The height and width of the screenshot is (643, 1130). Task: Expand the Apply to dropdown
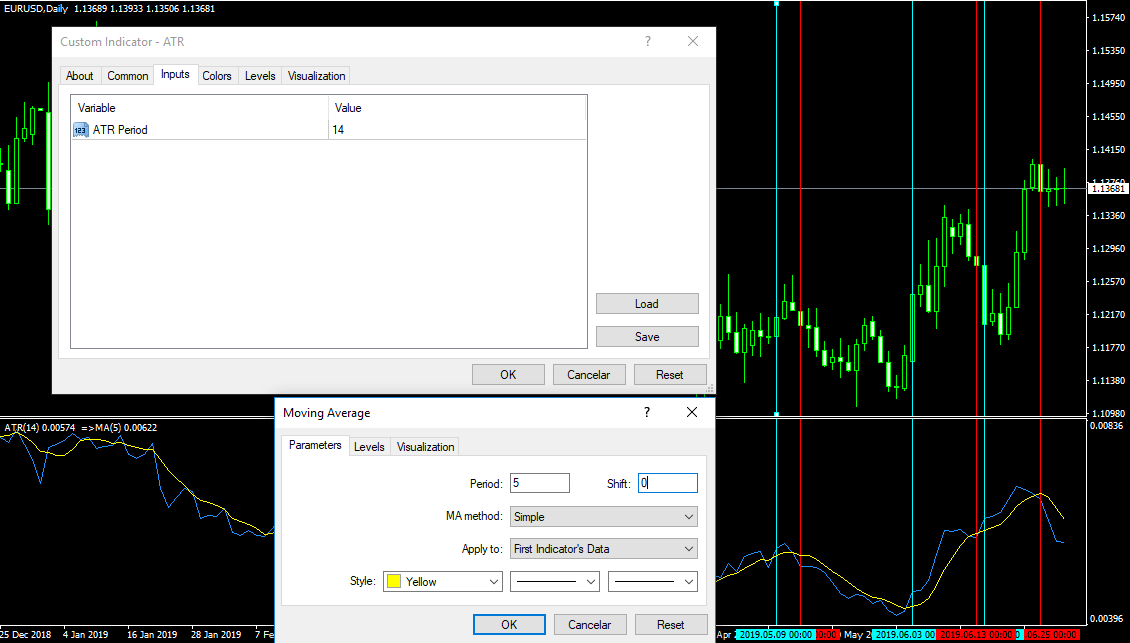click(603, 549)
